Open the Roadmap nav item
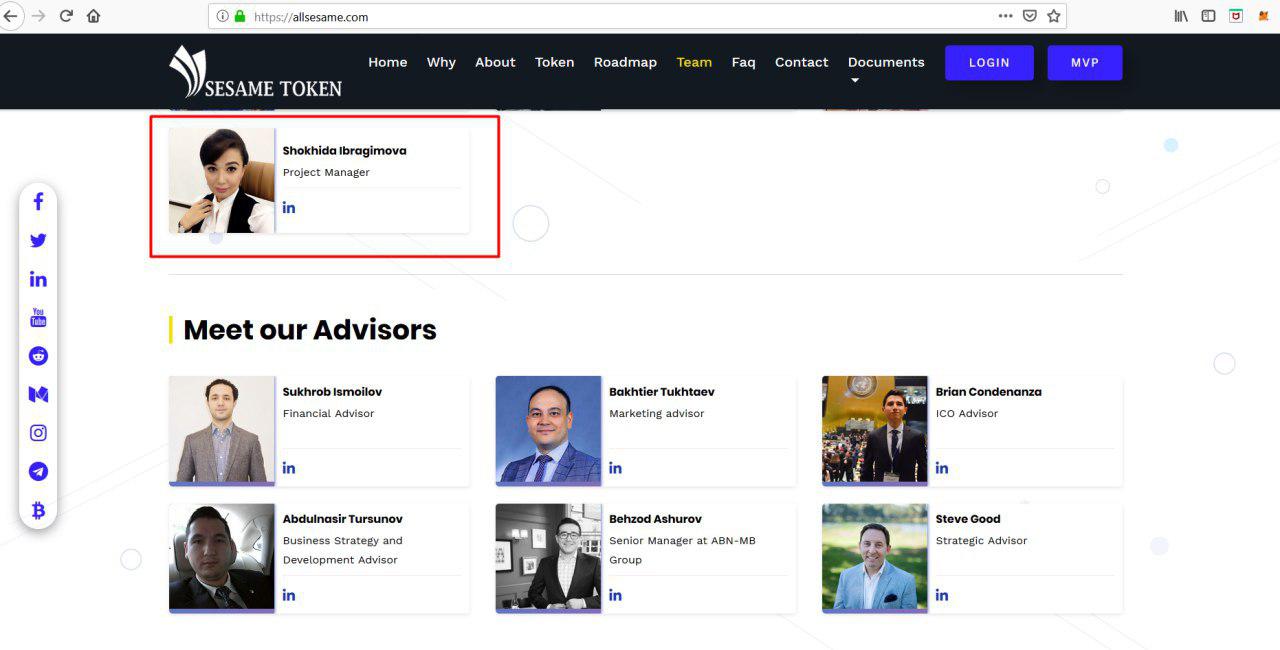Screen dimensions: 1280x650 (625, 62)
